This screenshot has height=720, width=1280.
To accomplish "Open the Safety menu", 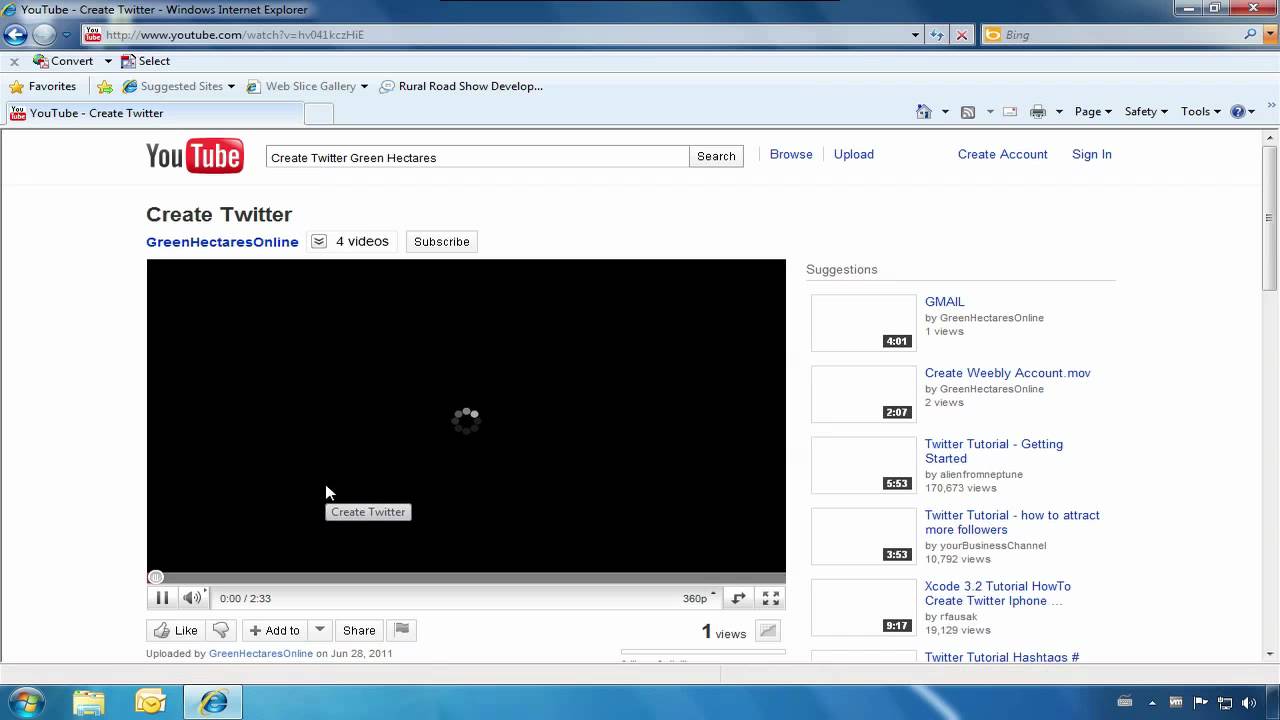I will 1146,112.
